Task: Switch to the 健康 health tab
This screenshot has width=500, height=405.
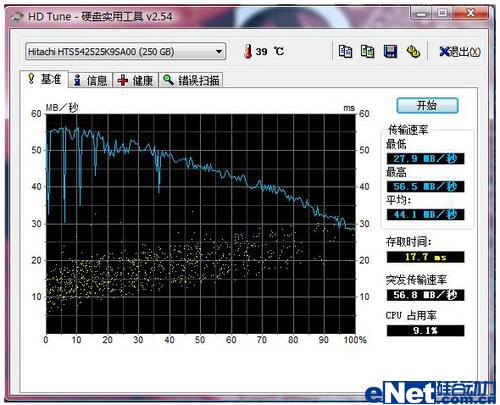Action: click(x=135, y=80)
